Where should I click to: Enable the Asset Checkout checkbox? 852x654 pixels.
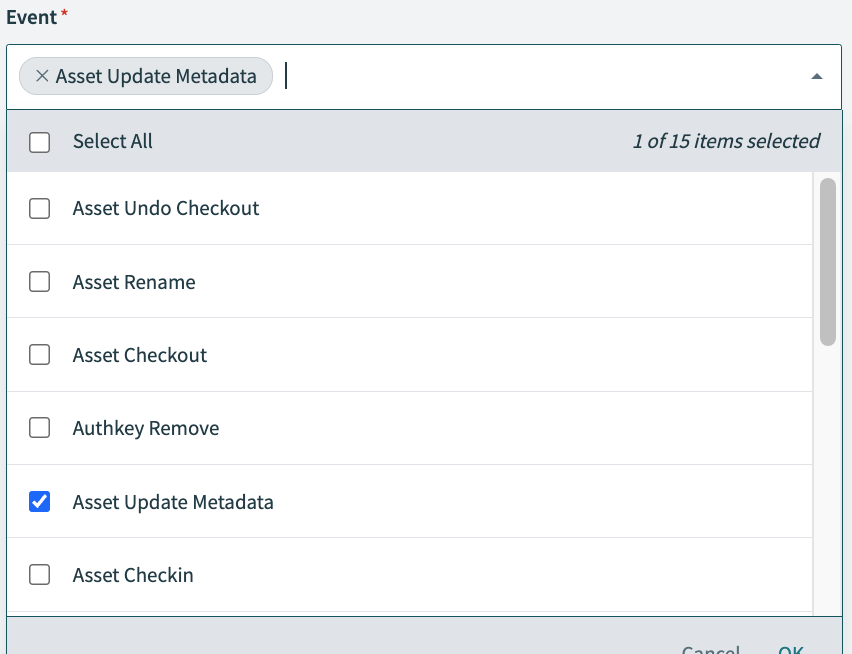[x=40, y=355]
